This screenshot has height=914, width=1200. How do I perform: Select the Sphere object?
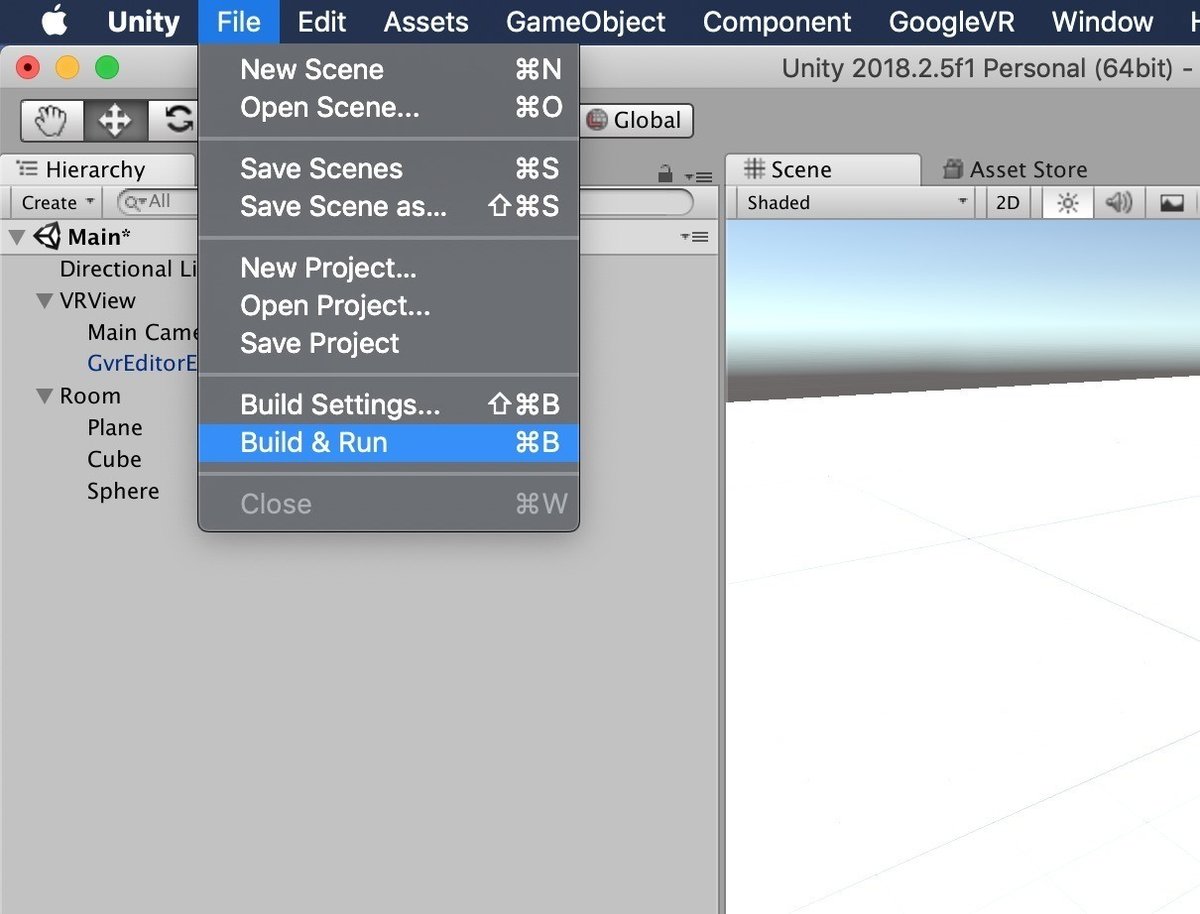pyautogui.click(x=123, y=491)
